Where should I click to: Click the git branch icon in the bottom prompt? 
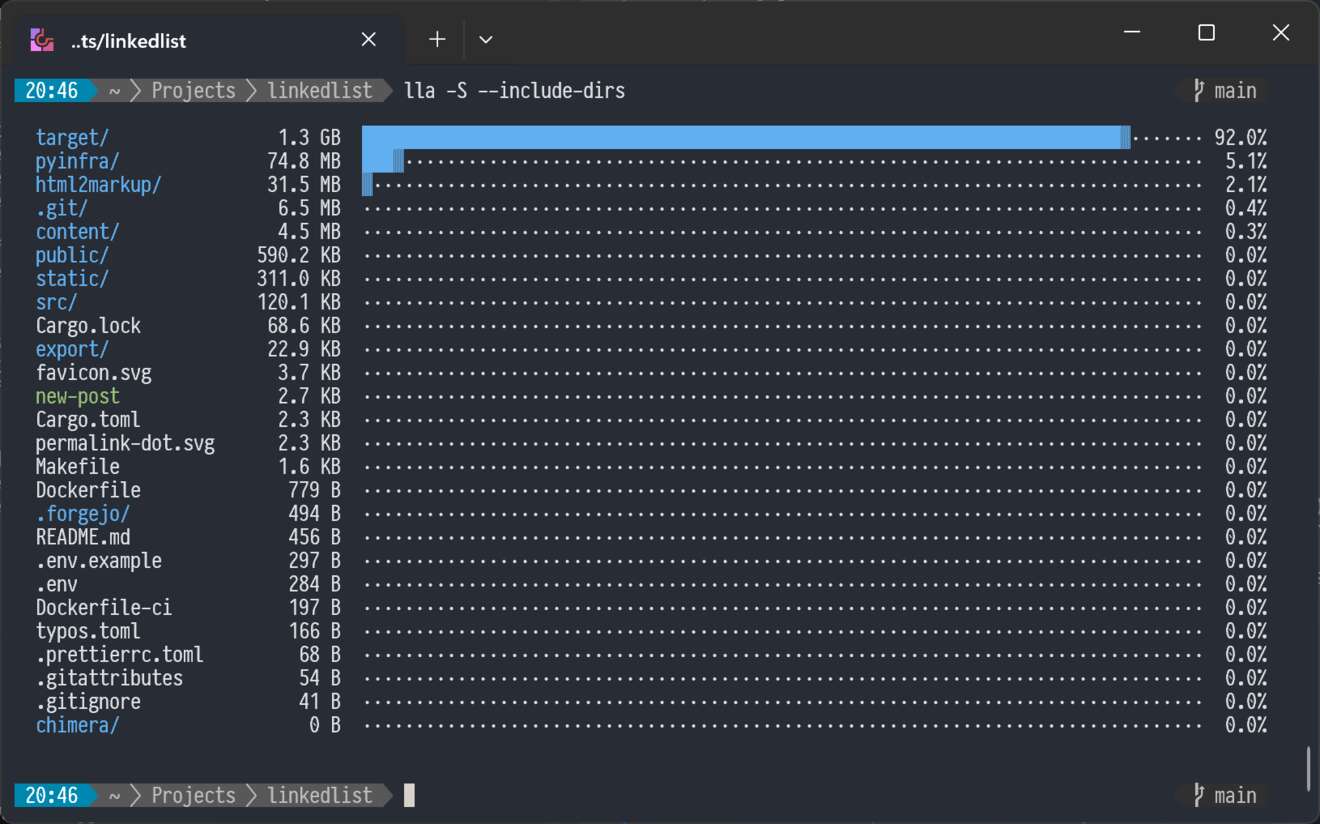[1198, 796]
